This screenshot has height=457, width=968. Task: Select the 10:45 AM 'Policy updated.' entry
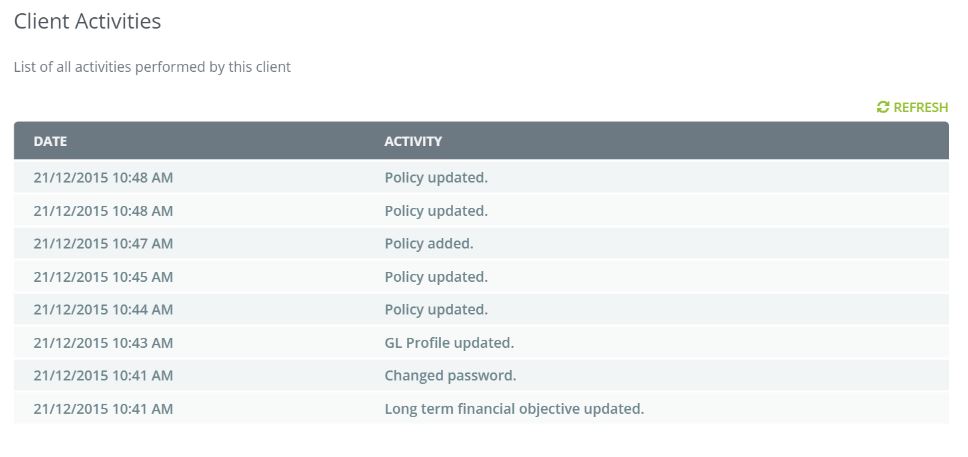pos(436,276)
